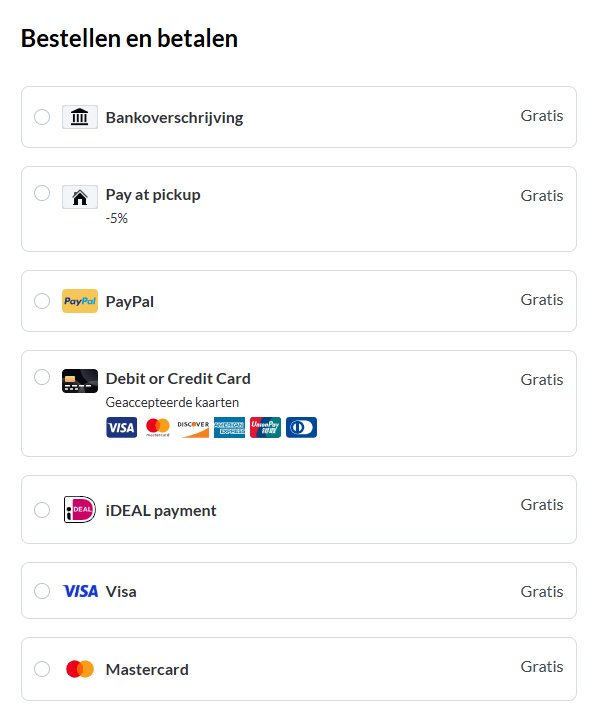Click the black card icon beside Debit or Credit Card
This screenshot has height=715, width=612.
[x=80, y=381]
